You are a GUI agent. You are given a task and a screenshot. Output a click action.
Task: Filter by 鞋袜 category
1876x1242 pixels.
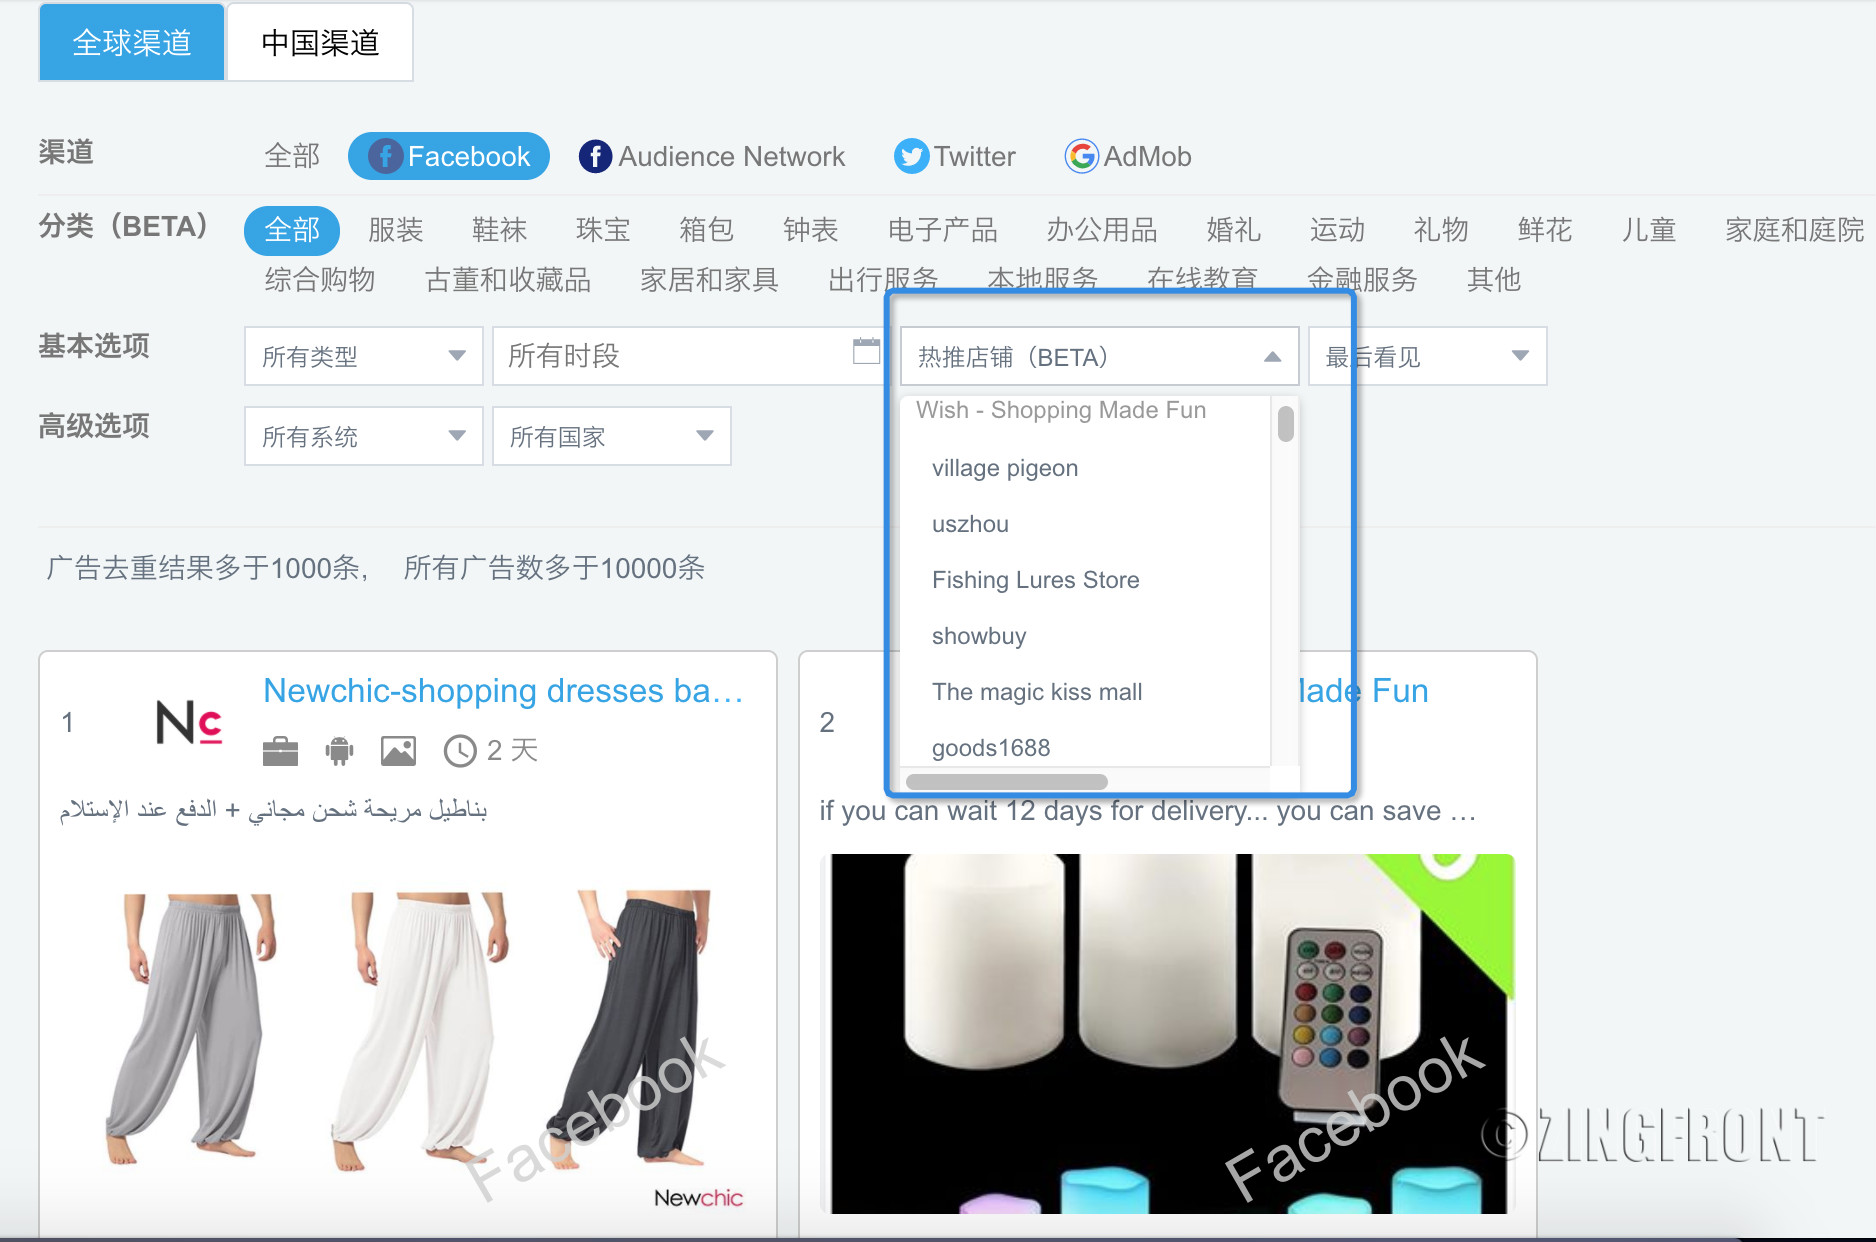499,230
